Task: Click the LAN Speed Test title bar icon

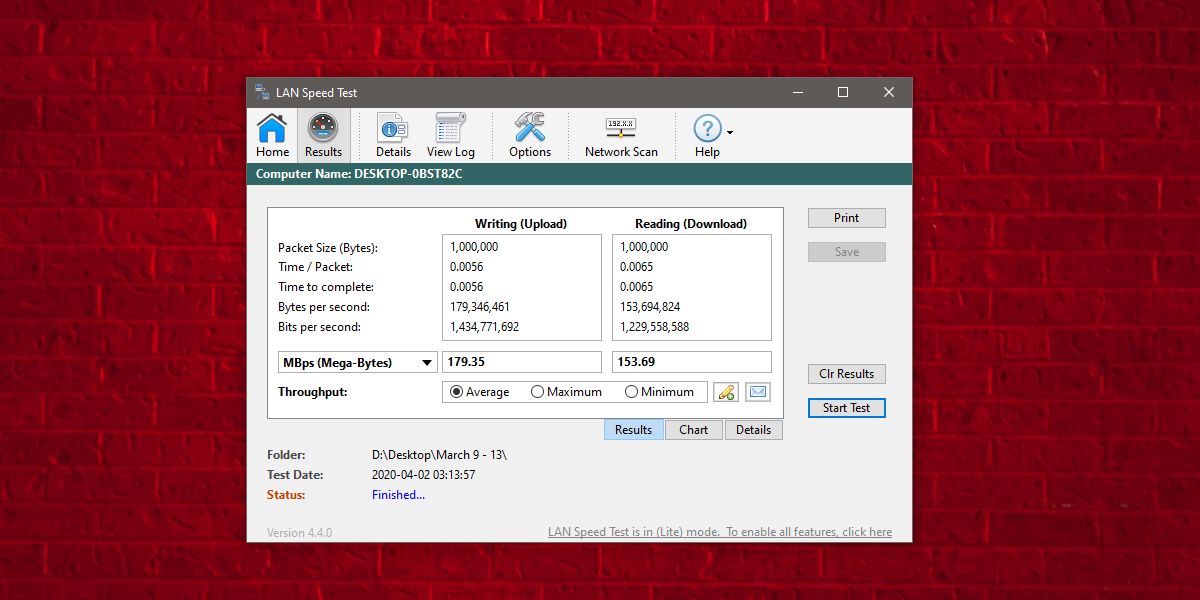Action: pos(262,92)
